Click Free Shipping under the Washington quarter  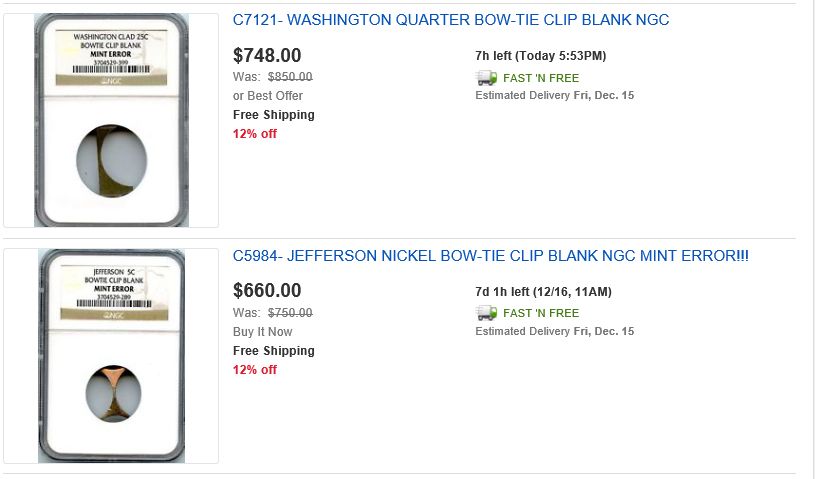(274, 115)
